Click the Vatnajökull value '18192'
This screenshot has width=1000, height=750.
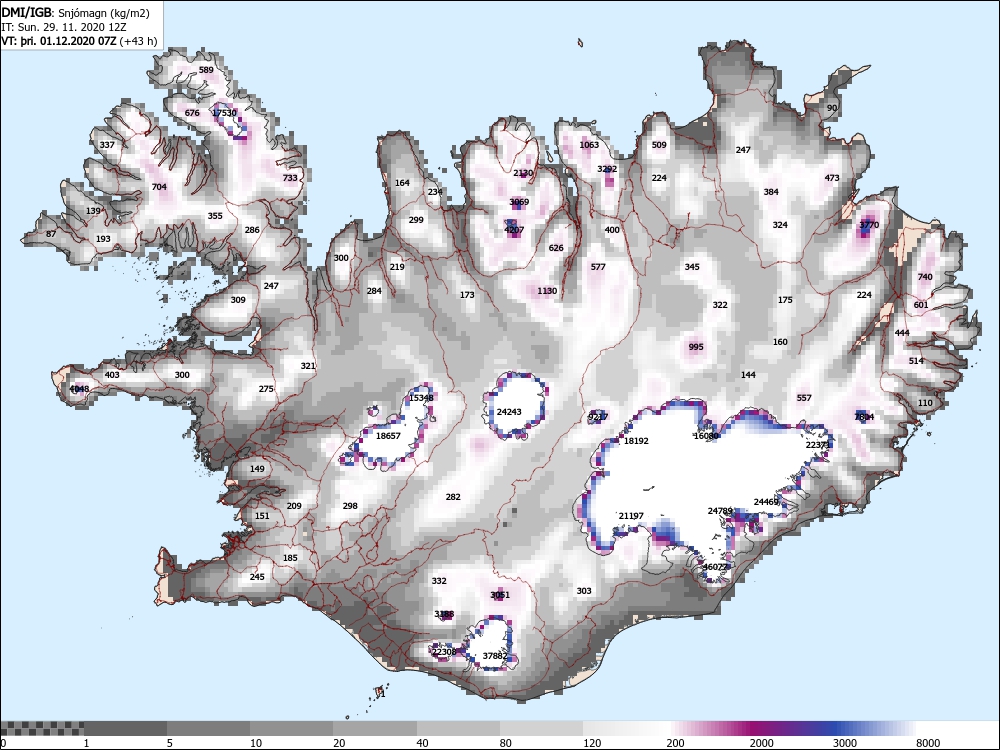point(636,441)
